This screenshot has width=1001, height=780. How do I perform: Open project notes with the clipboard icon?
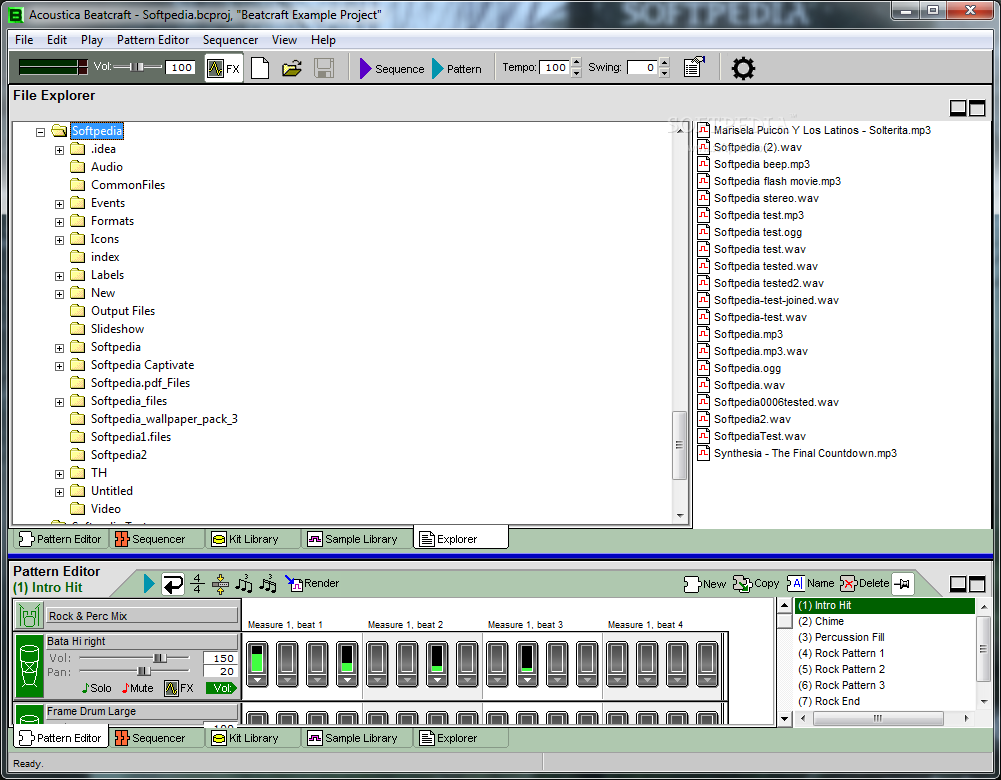(x=694, y=67)
